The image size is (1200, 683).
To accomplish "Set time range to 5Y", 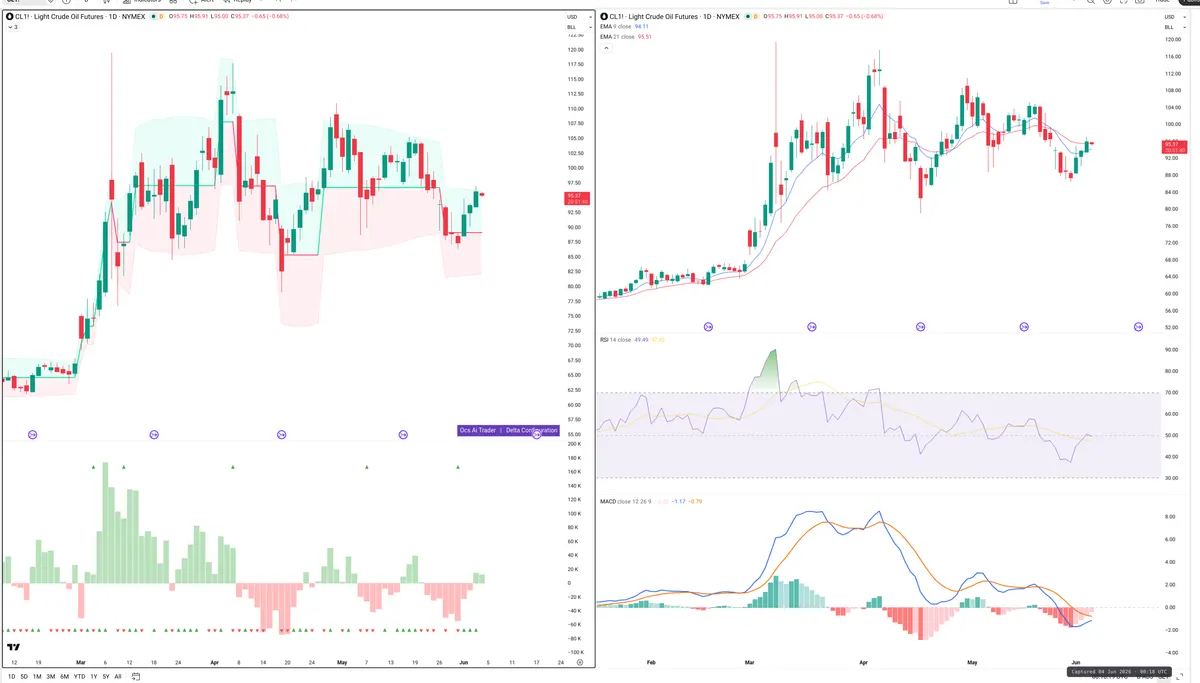I will (x=106, y=677).
